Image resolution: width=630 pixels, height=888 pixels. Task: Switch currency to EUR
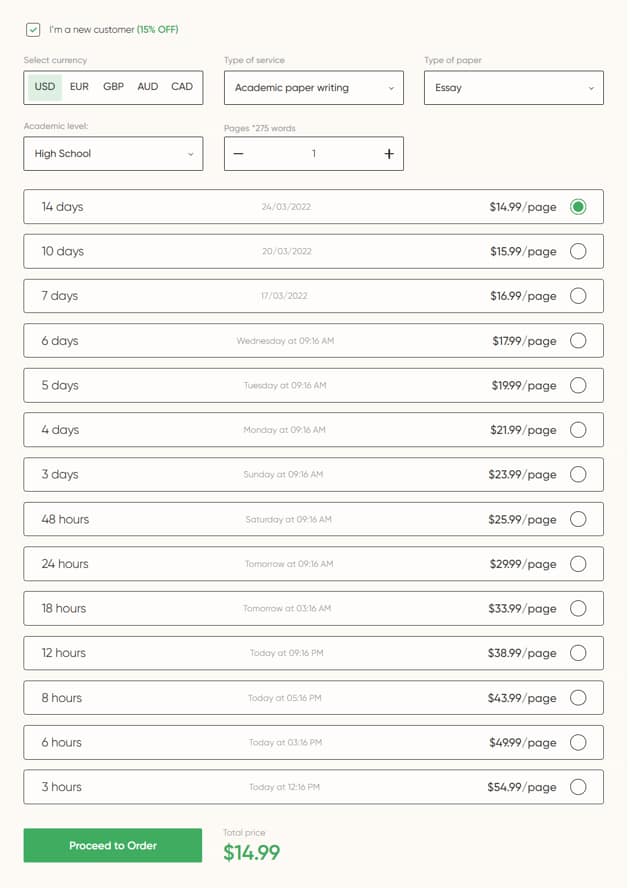[x=79, y=87]
